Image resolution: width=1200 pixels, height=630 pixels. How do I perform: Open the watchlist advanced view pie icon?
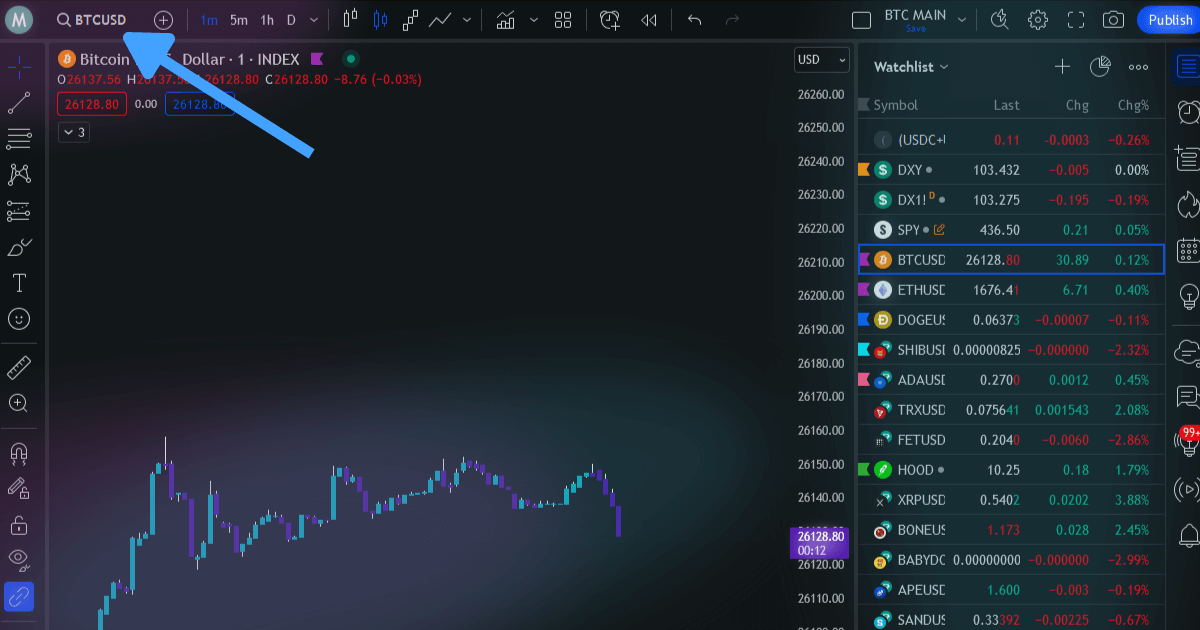(1100, 67)
